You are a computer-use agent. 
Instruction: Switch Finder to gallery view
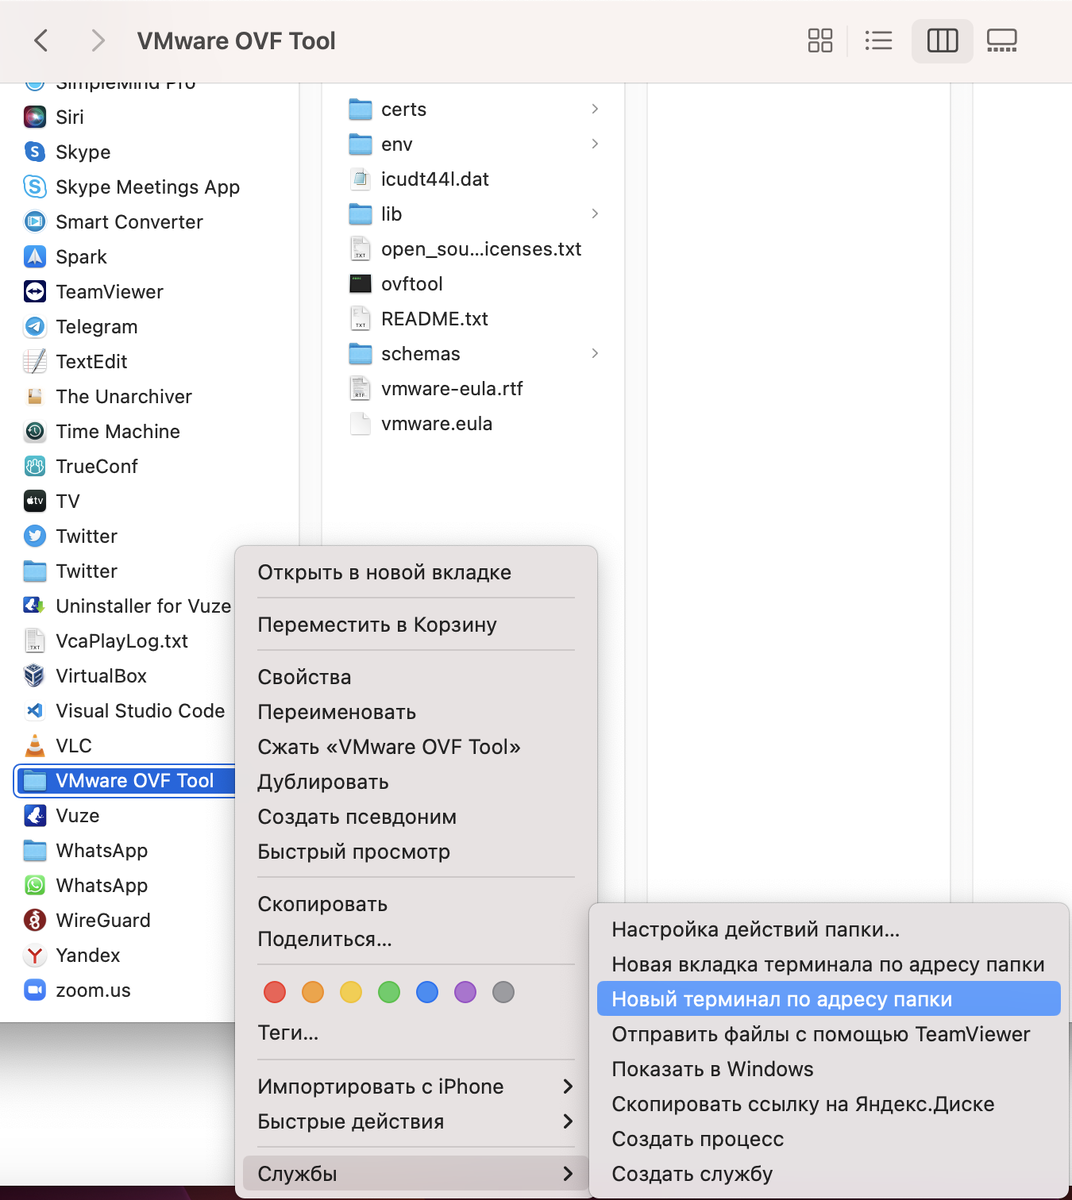1001,40
